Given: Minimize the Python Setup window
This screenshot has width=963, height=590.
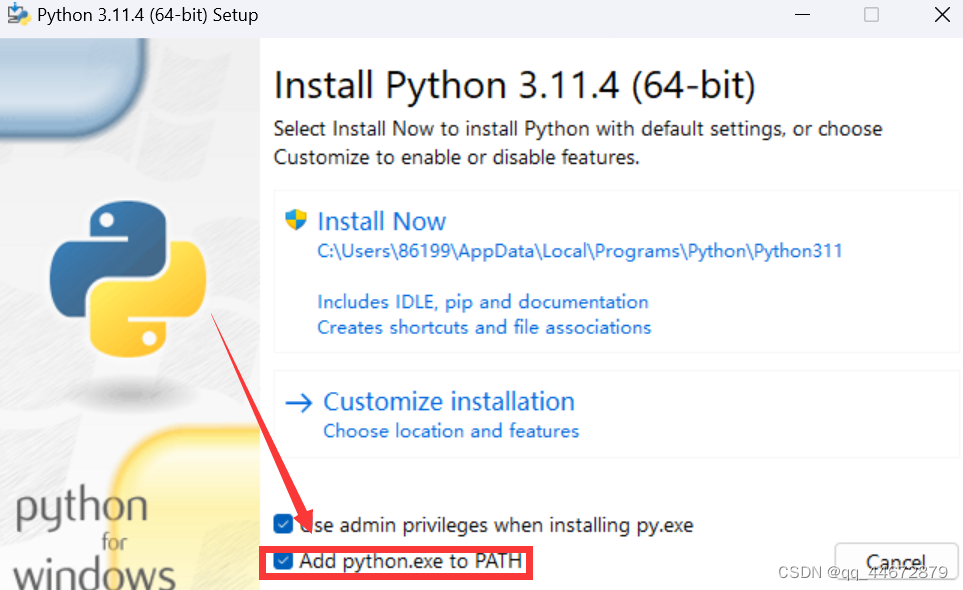Looking at the screenshot, I should pos(802,15).
